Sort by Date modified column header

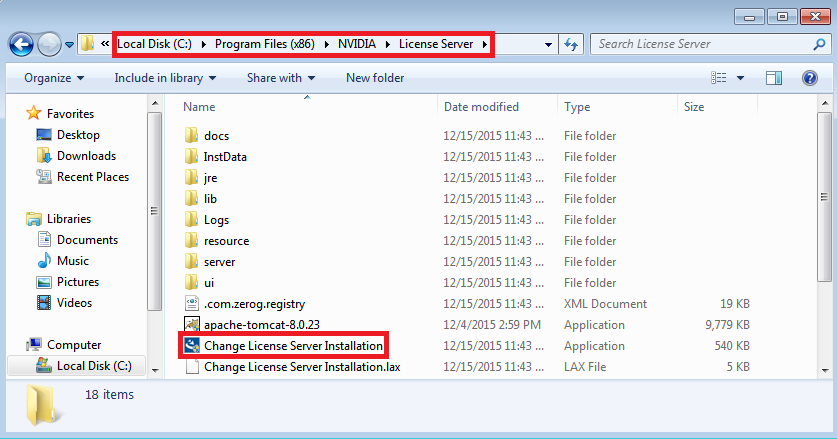[481, 107]
